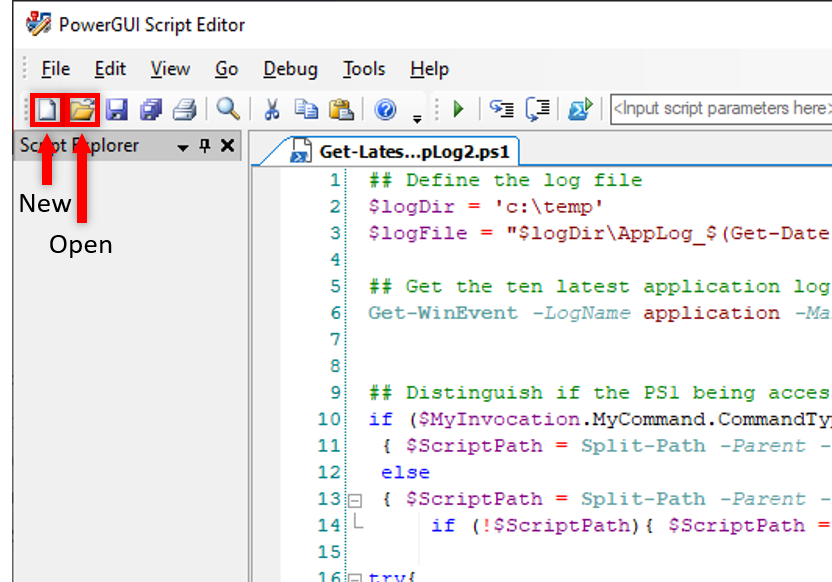This screenshot has height=582, width=832.
Task: Click the PowerShell run-in-console icon
Action: tap(580, 109)
